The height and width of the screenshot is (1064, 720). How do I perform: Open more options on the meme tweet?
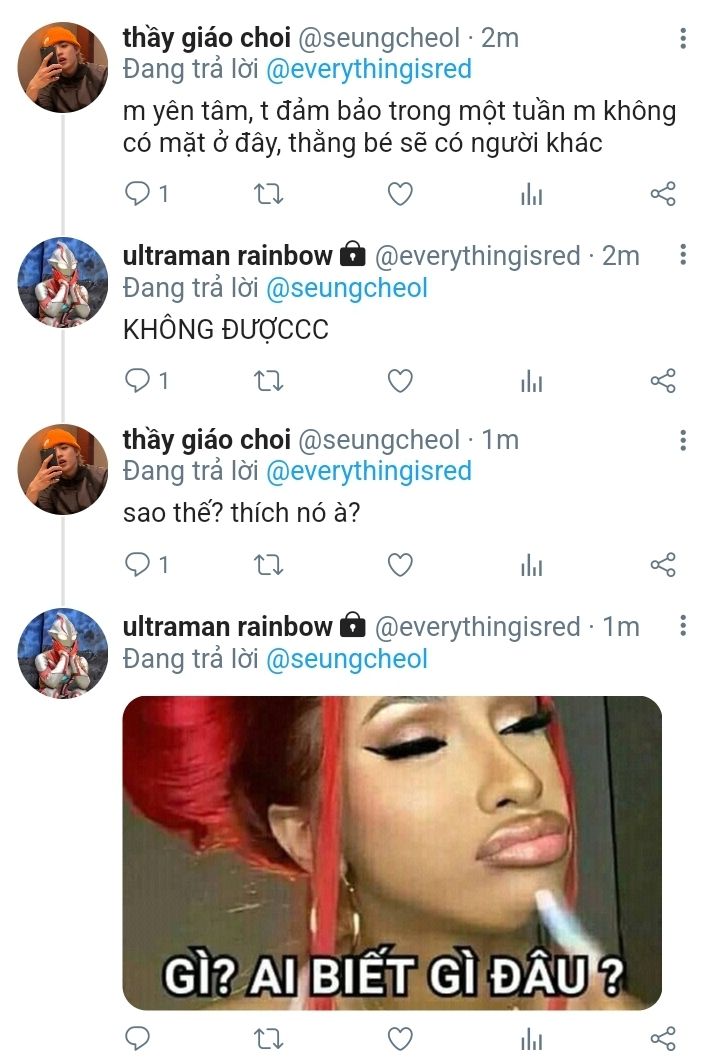pos(683,626)
